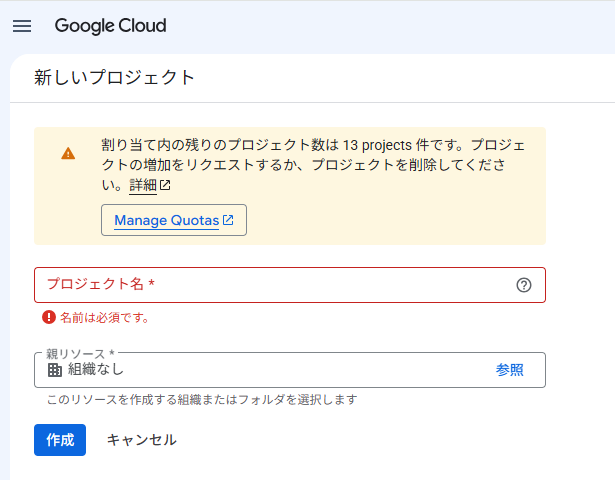Click the Google Cloud logo
615x480 pixels.
(x=110, y=26)
